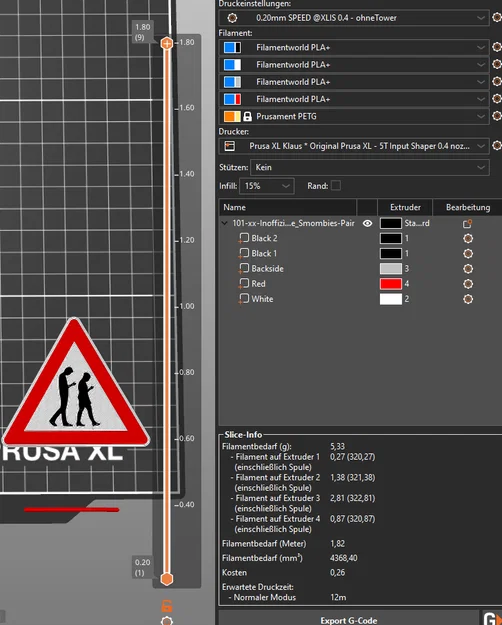Image resolution: width=502 pixels, height=625 pixels.
Task: Change extruder swatch for Backside part
Action: [391, 269]
